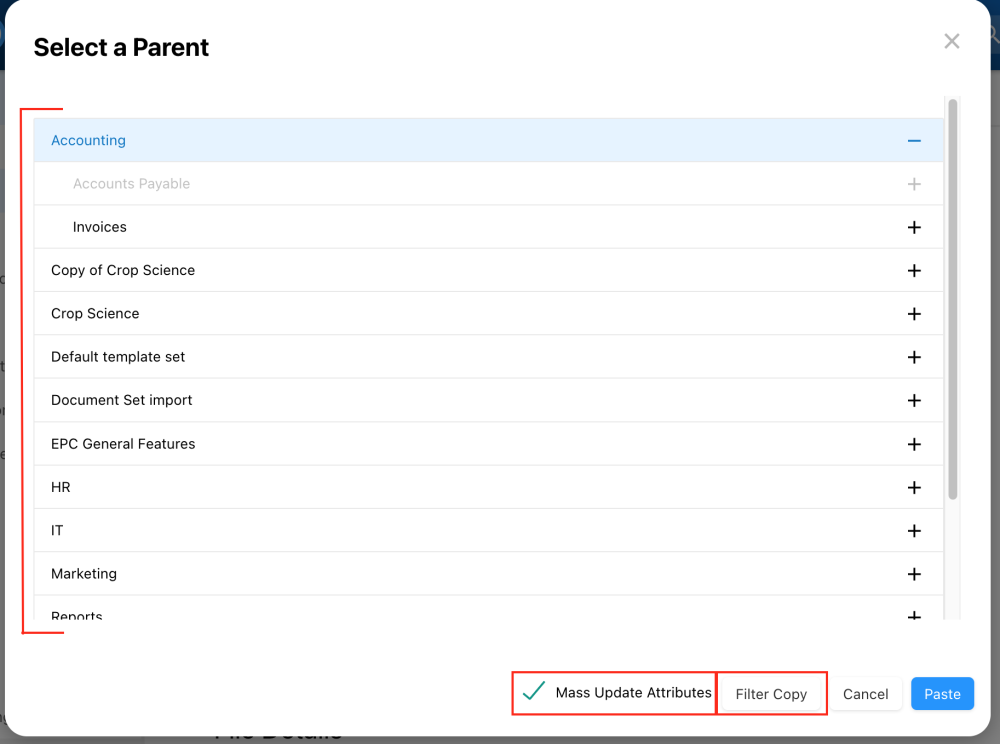Click plus icon next to Crop Science
Viewport: 1000px width, 744px height.
[913, 314]
